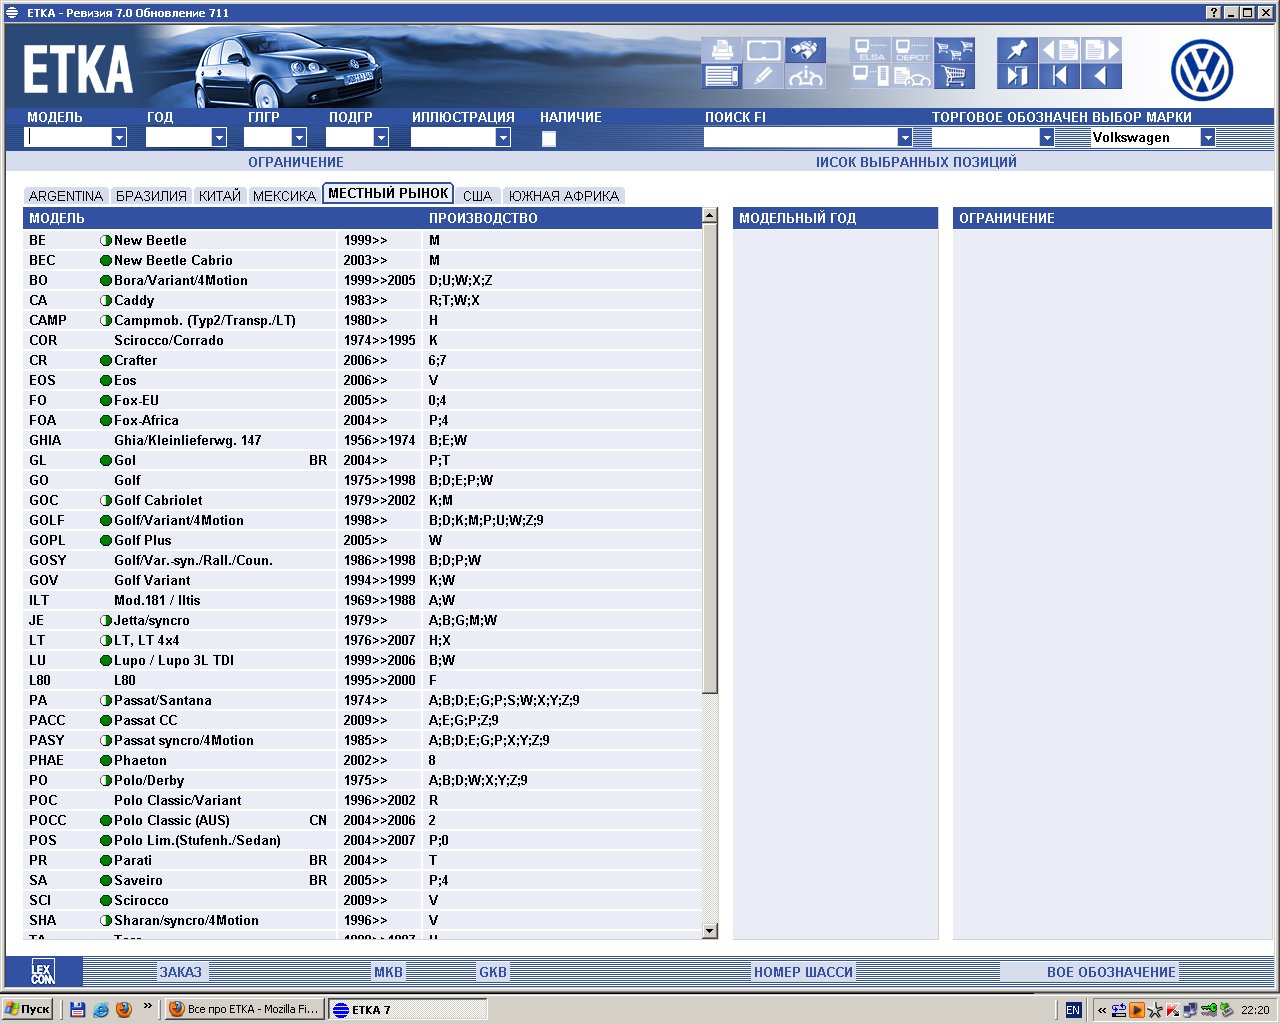The width and height of the screenshot is (1280, 1024).
Task: Open the ТОРГОВОЕ ОБОЗНАЧЕН dropdown arrow
Action: (1047, 138)
